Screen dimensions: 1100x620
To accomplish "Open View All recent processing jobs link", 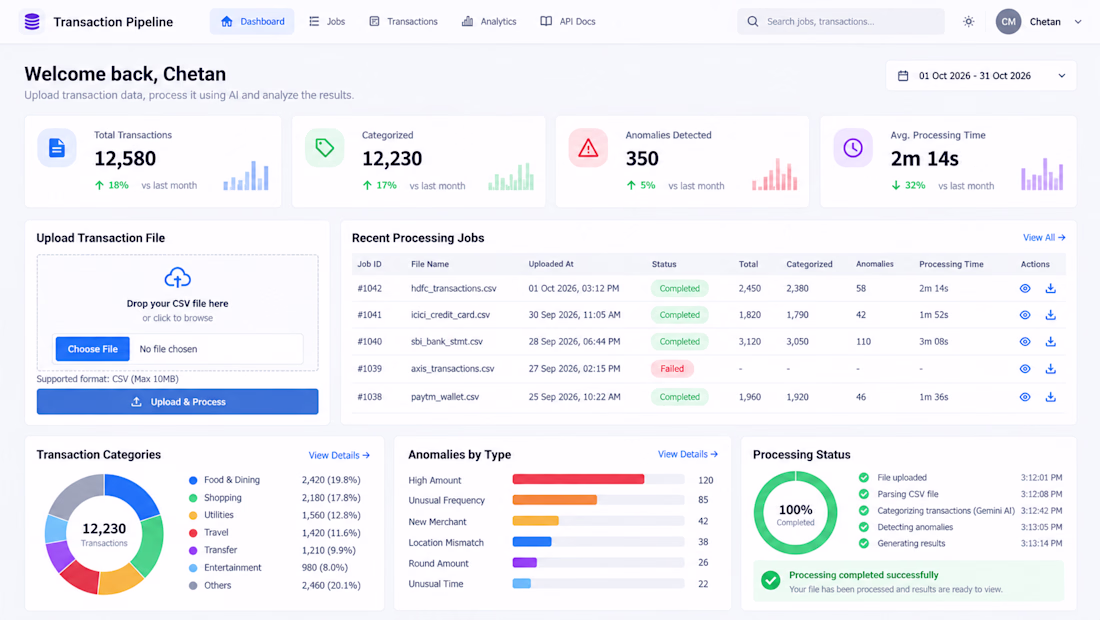I will click(1044, 238).
